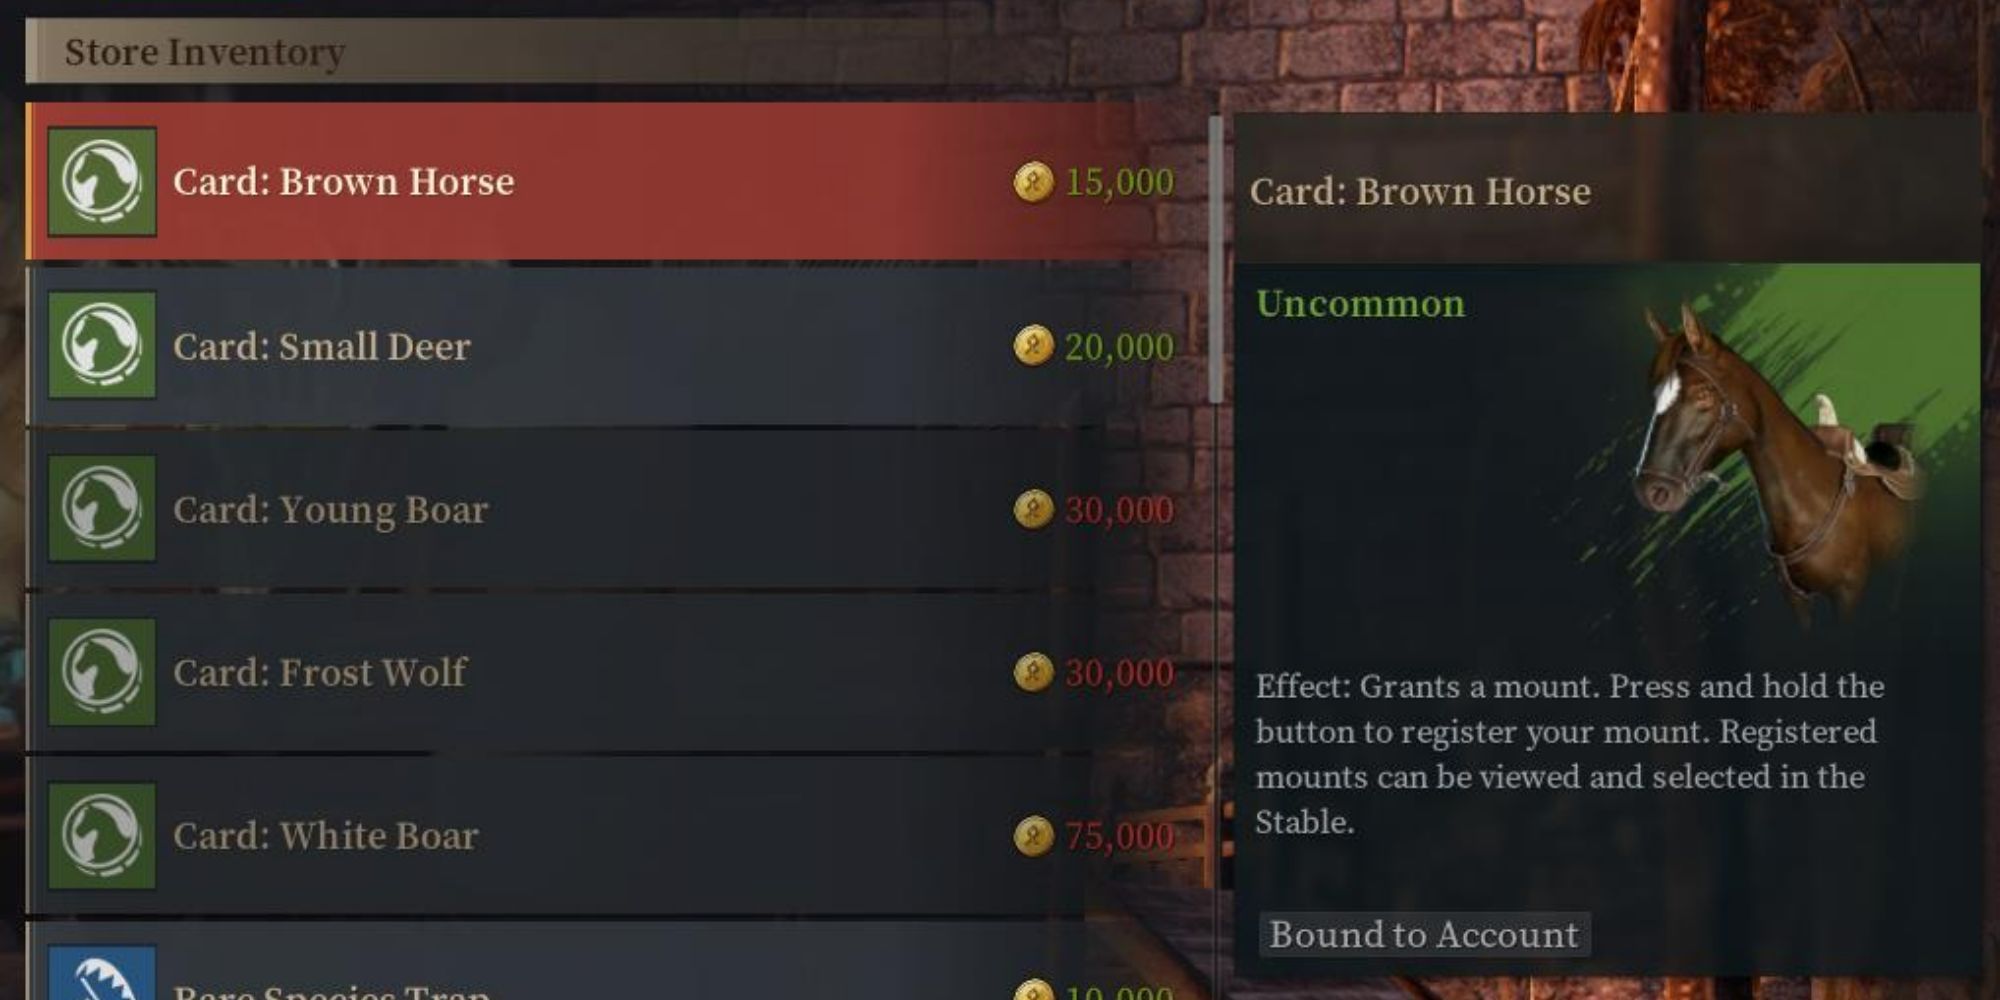
Task: Click the Uncommon rarity label
Action: (1358, 304)
